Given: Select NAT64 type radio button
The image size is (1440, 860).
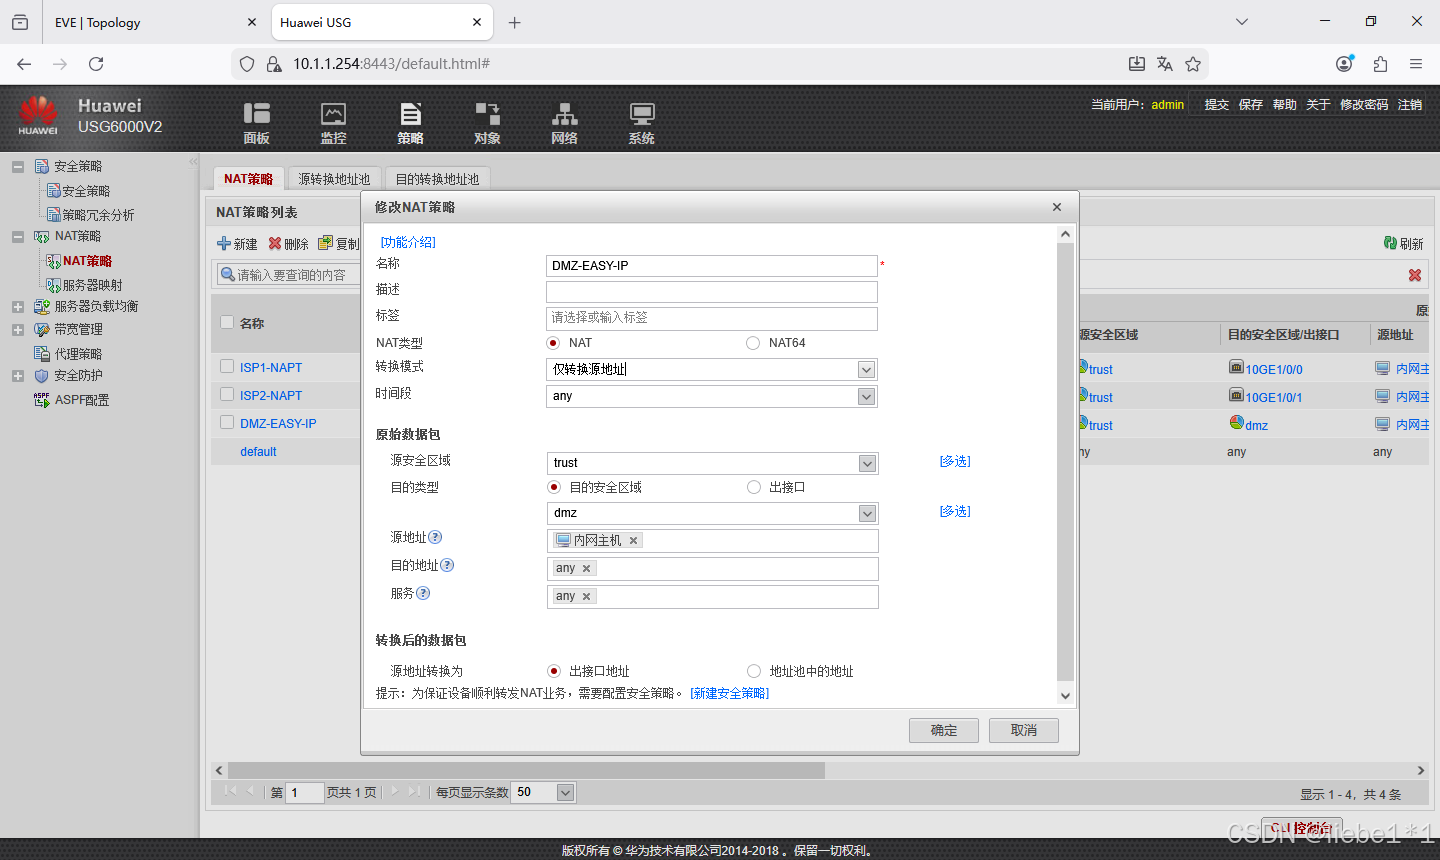Looking at the screenshot, I should click(753, 343).
